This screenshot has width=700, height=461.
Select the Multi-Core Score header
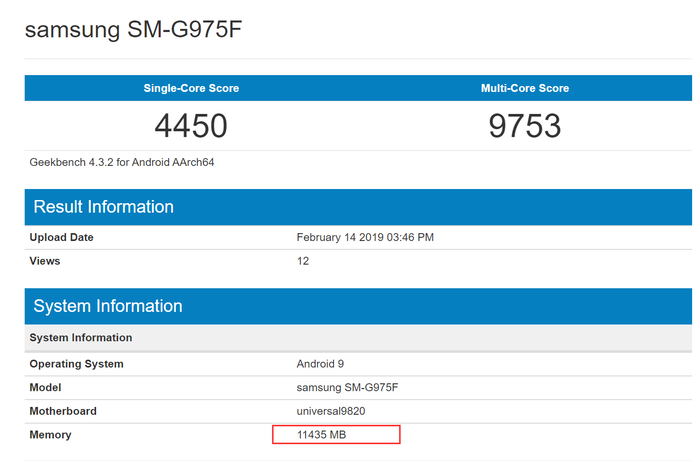click(x=525, y=88)
